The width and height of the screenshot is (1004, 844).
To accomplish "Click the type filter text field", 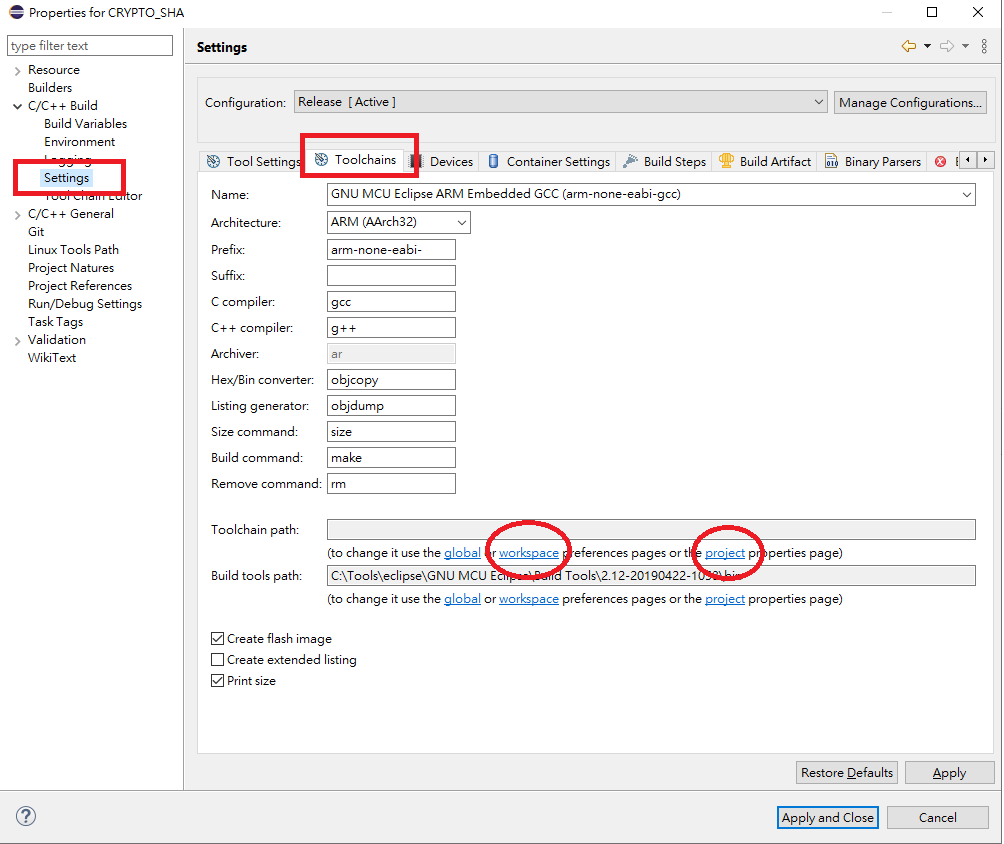I will (x=89, y=45).
